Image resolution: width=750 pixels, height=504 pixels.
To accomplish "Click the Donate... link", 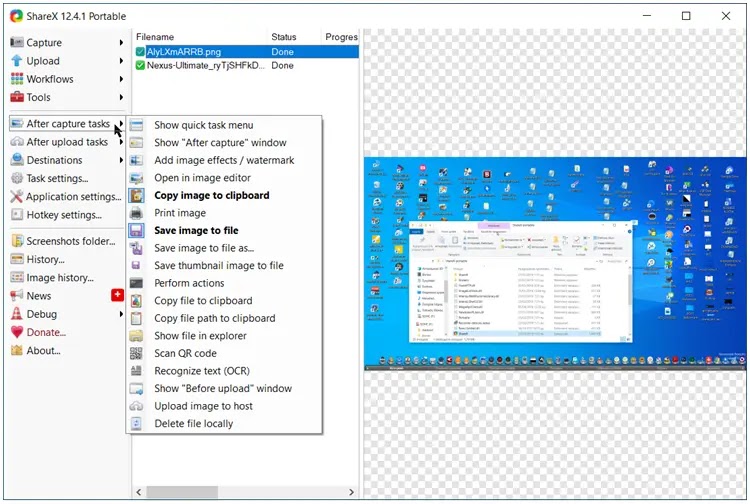I will tap(46, 332).
